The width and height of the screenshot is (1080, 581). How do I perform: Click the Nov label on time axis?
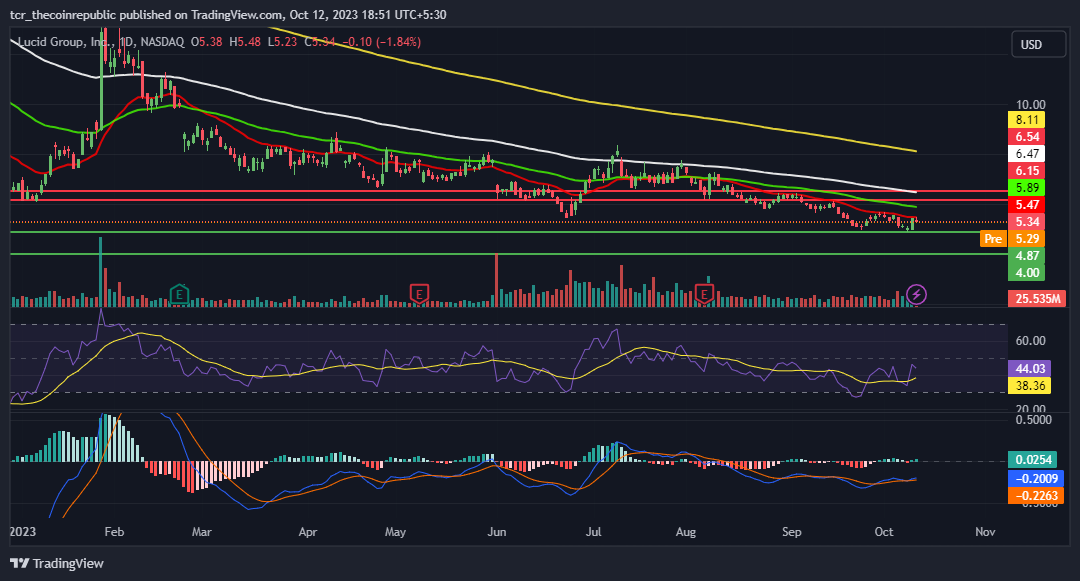pos(986,531)
